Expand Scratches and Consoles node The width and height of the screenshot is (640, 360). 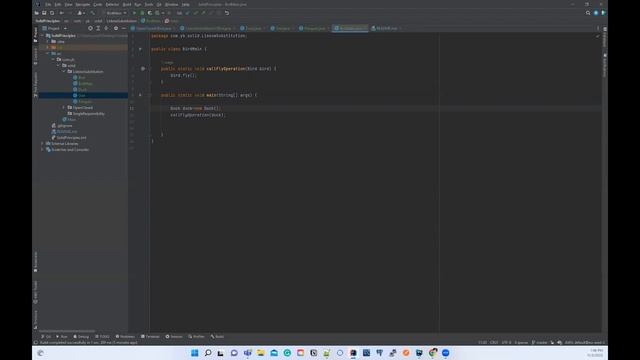pos(42,150)
